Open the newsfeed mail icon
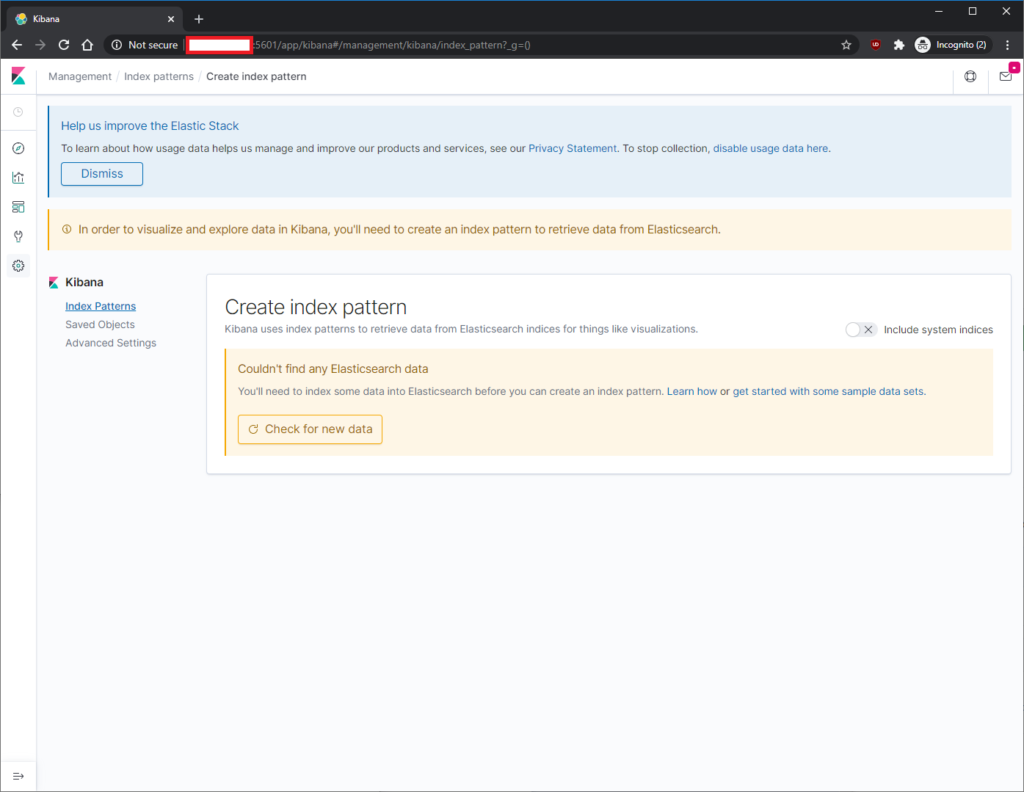This screenshot has height=792, width=1024. pos(1006,76)
